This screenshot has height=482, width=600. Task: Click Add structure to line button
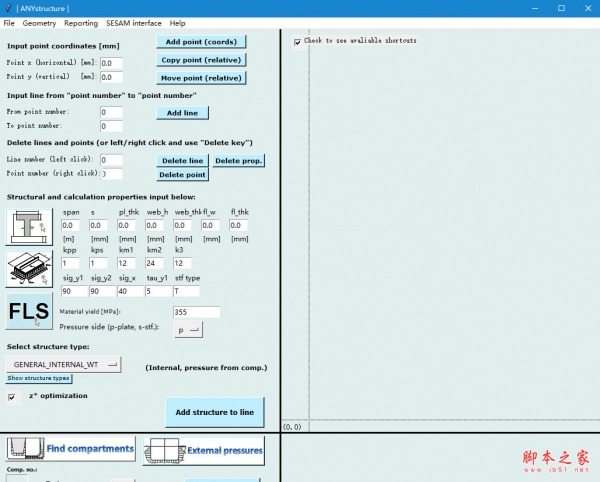pos(215,412)
